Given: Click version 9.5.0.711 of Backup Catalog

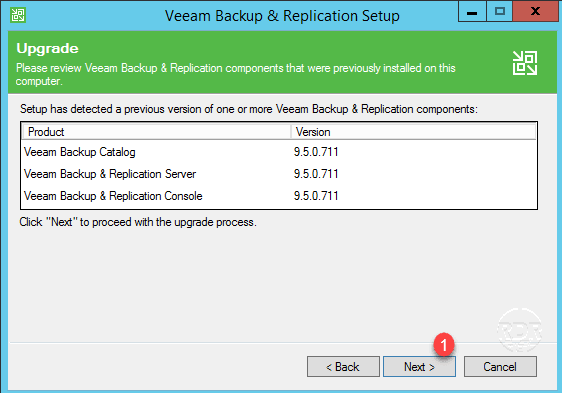Looking at the screenshot, I should [316, 152].
